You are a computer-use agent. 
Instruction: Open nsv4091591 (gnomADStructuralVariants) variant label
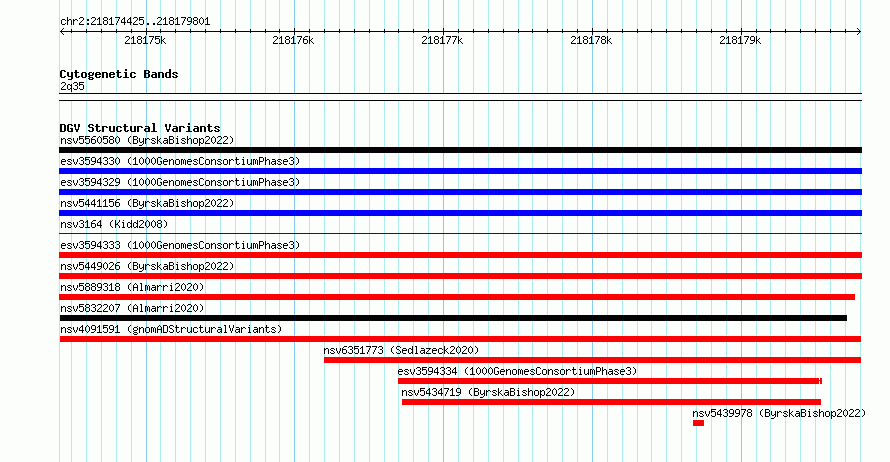171,329
